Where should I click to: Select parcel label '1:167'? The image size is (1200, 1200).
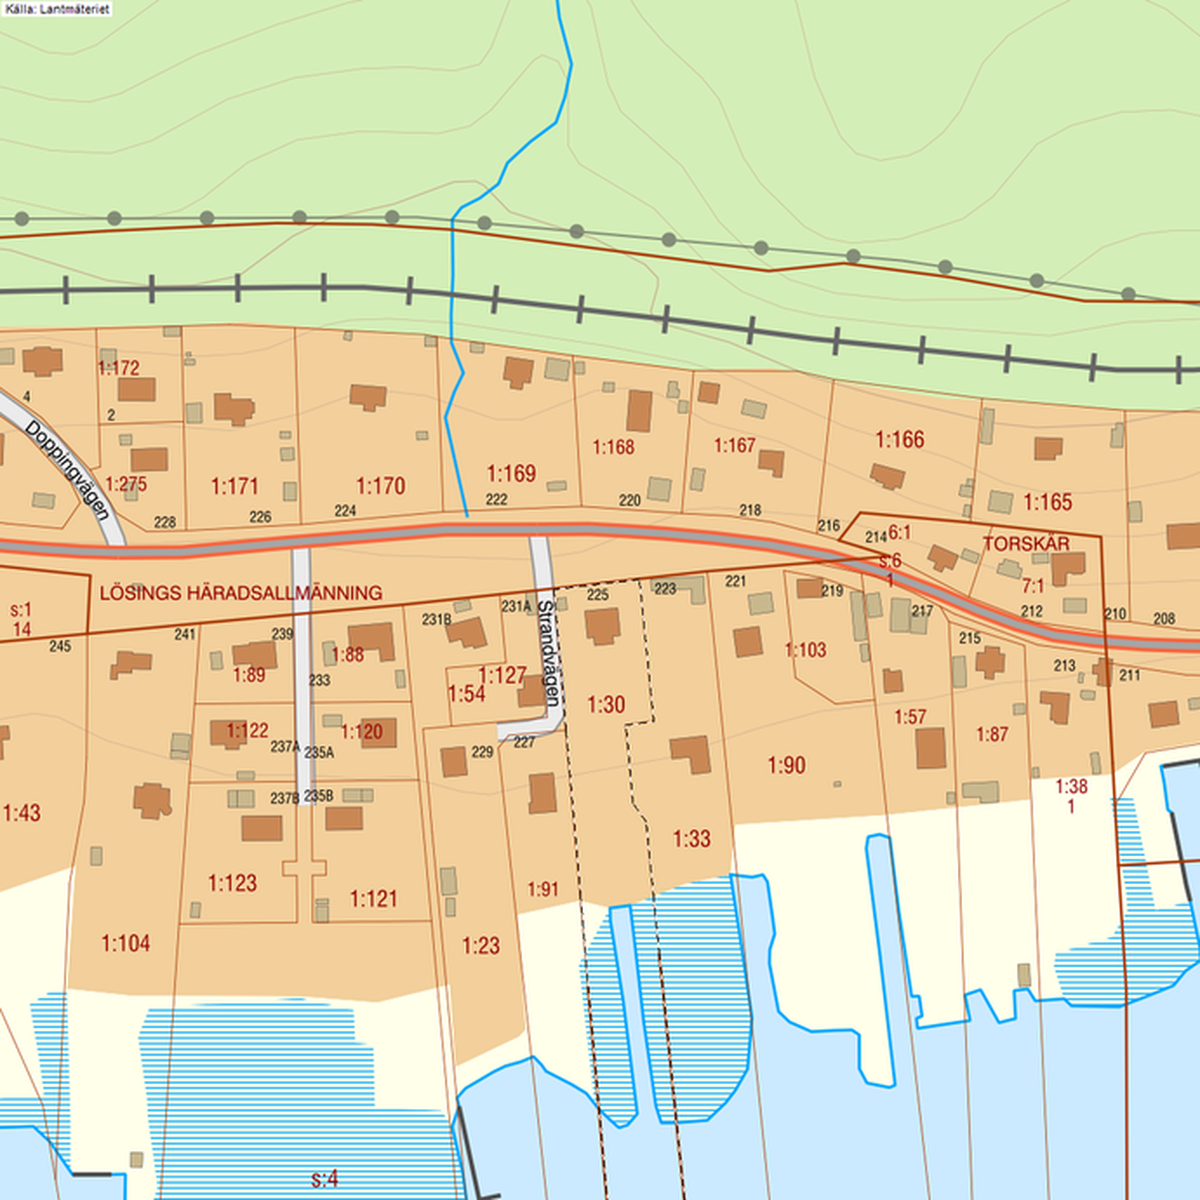735,445
